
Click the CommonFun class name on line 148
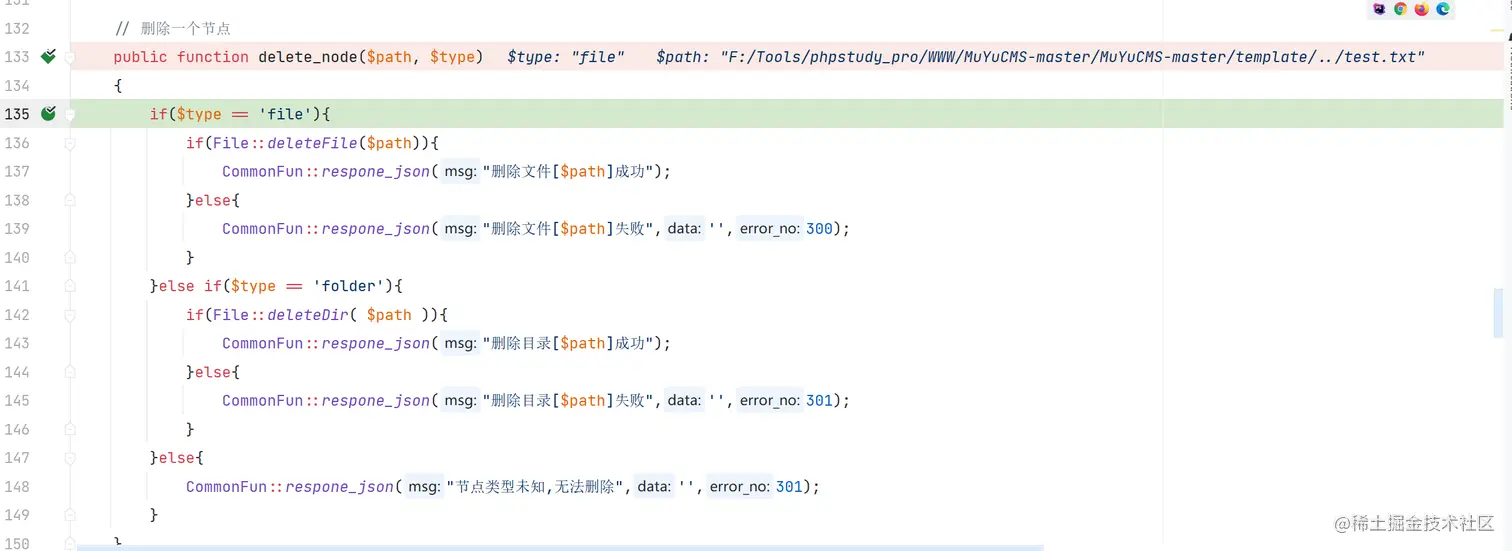tap(226, 487)
